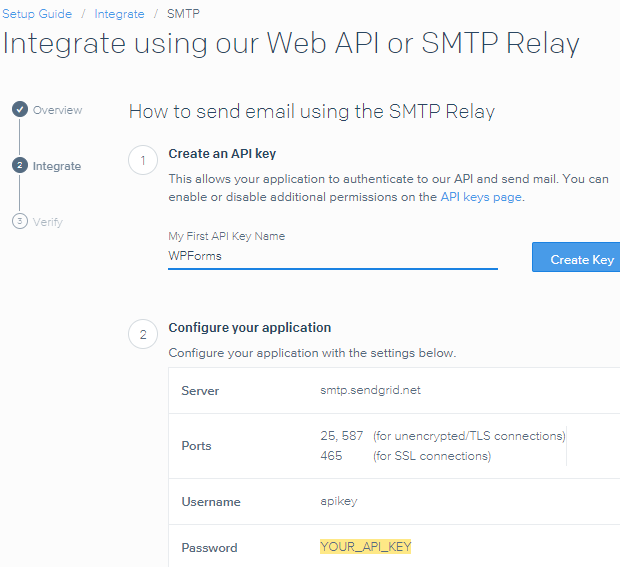
Task: Click the step 2 circle beside Configure your application
Action: coord(143,335)
